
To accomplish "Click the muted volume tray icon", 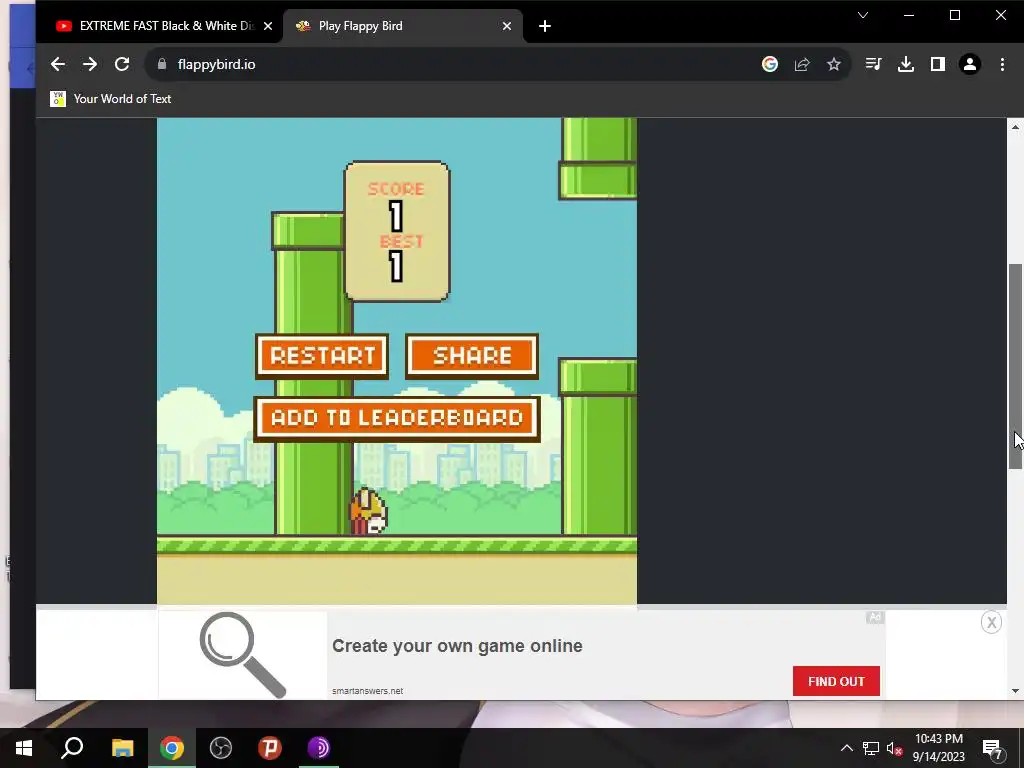I will click(x=895, y=748).
